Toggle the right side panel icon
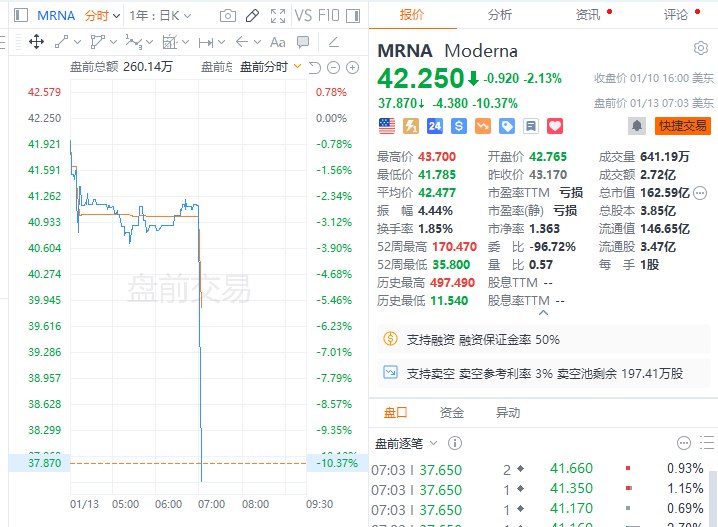Viewport: 718px width, 527px height. click(x=353, y=16)
